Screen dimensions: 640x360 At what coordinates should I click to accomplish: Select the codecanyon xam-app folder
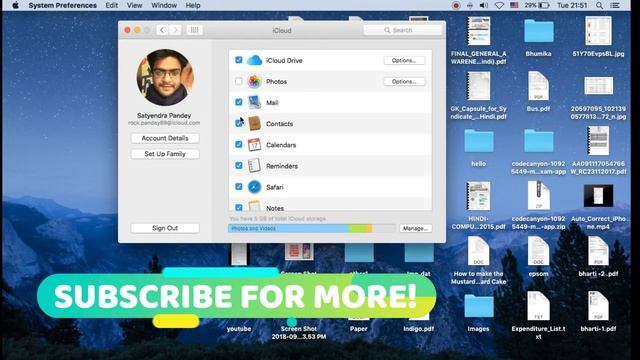pyautogui.click(x=538, y=141)
